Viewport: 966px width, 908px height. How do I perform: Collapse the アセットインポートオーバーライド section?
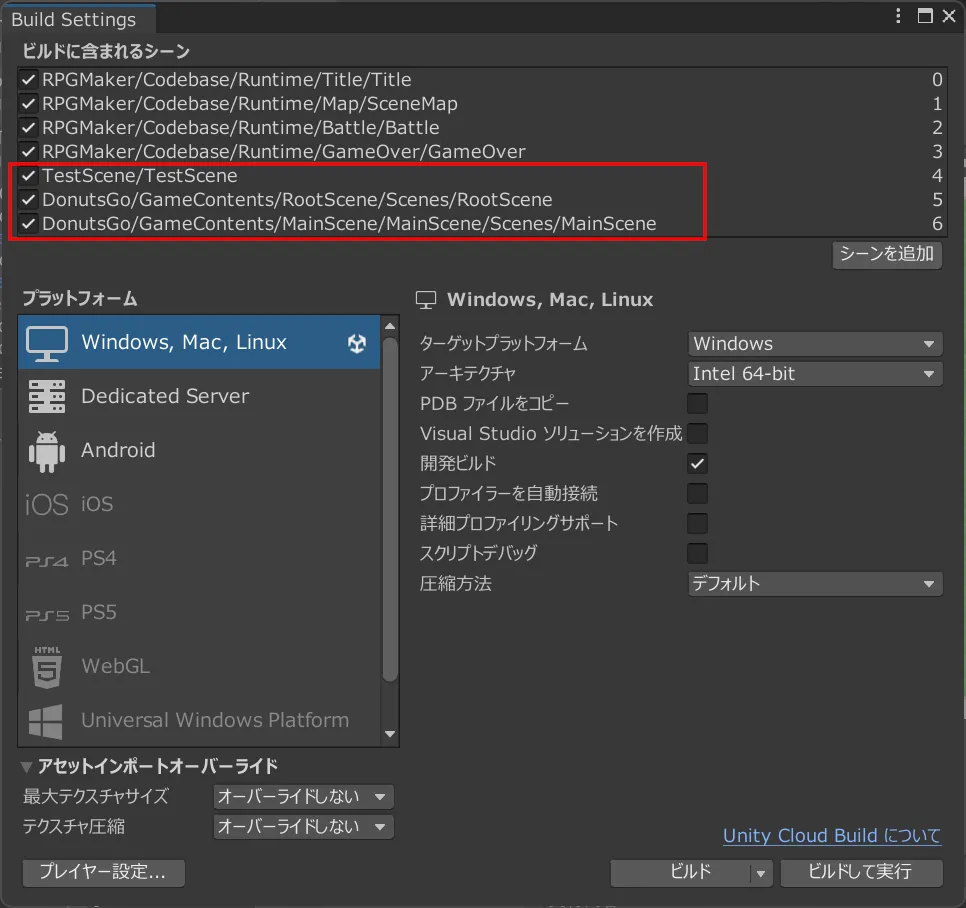27,767
